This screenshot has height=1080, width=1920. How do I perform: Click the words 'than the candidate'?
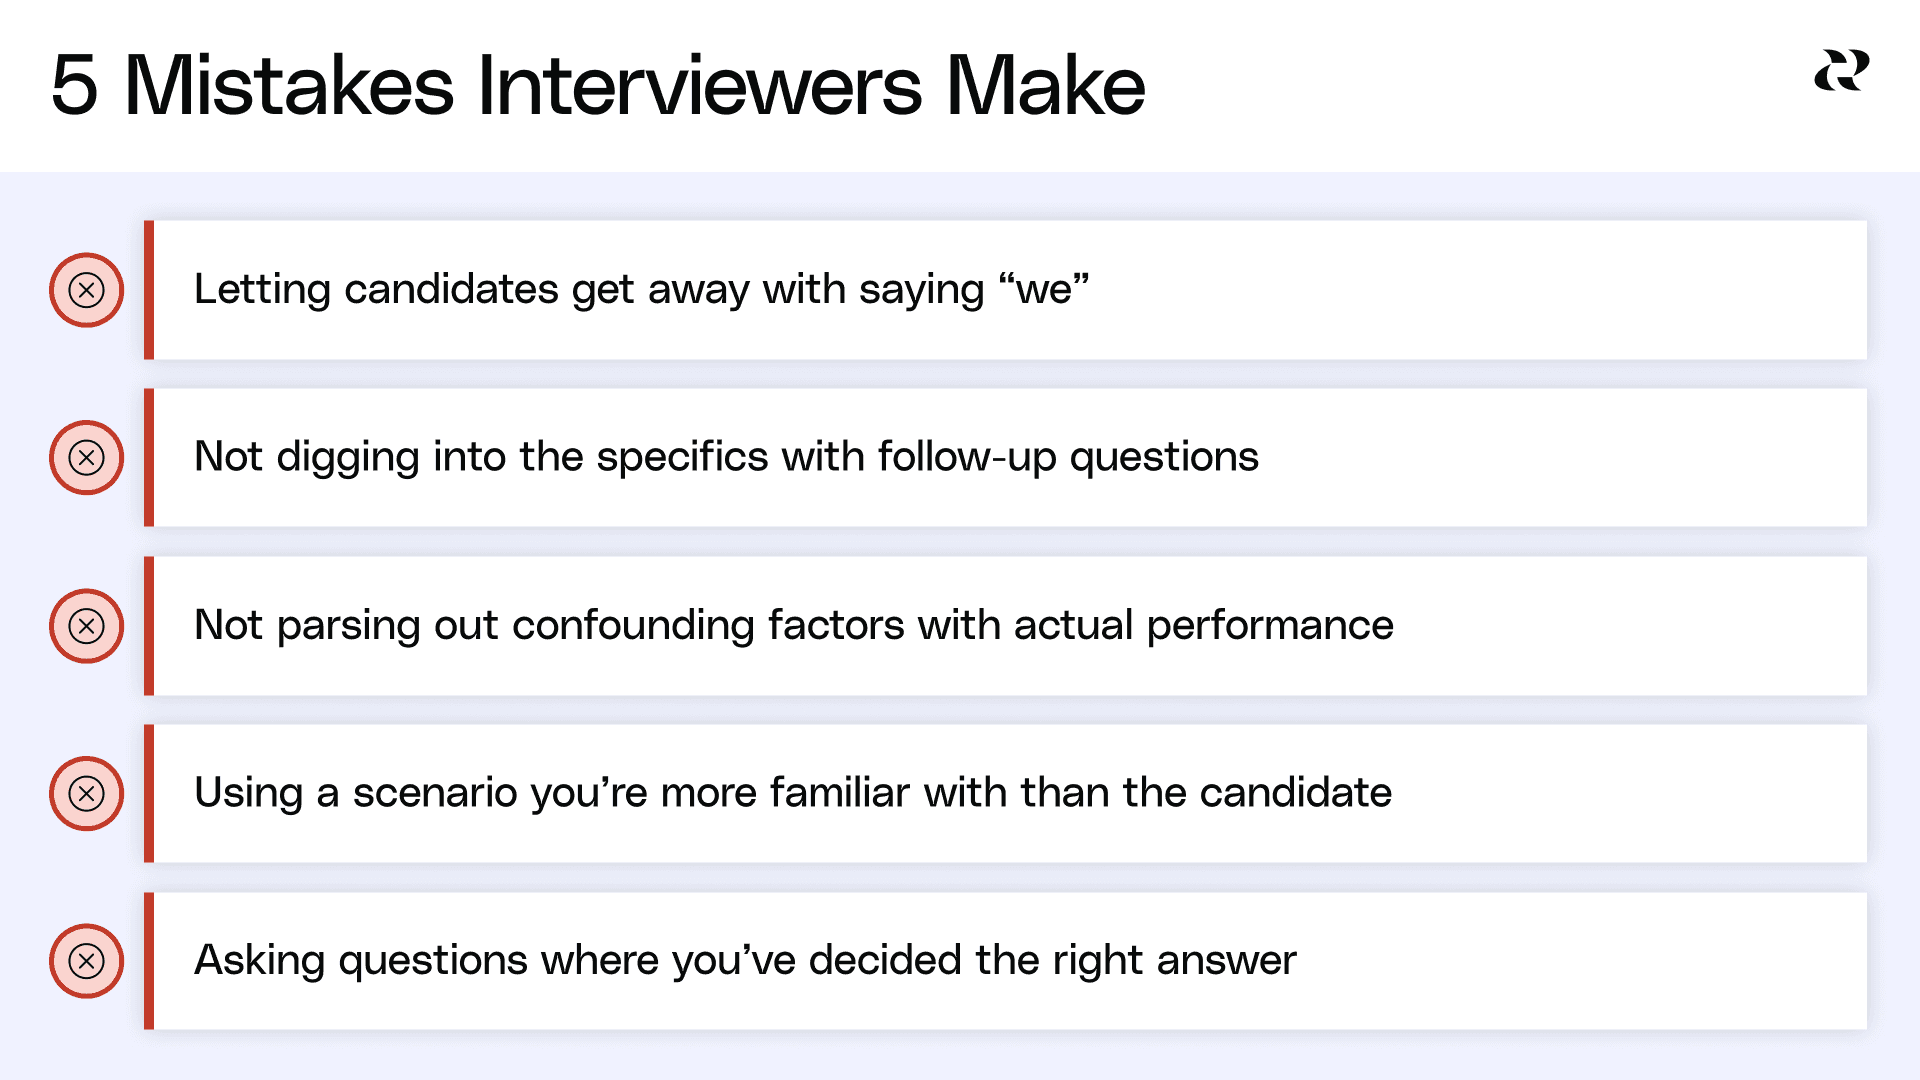1206,793
